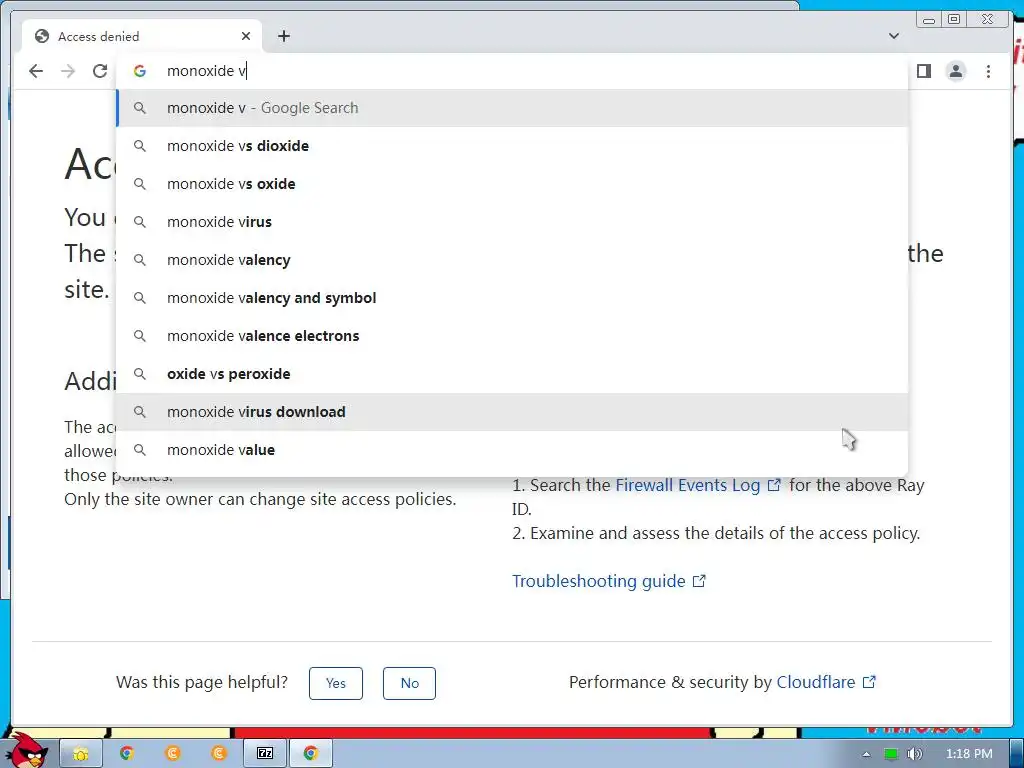Image resolution: width=1024 pixels, height=768 pixels.
Task: Close the Access denied tab
Action: click(x=246, y=36)
